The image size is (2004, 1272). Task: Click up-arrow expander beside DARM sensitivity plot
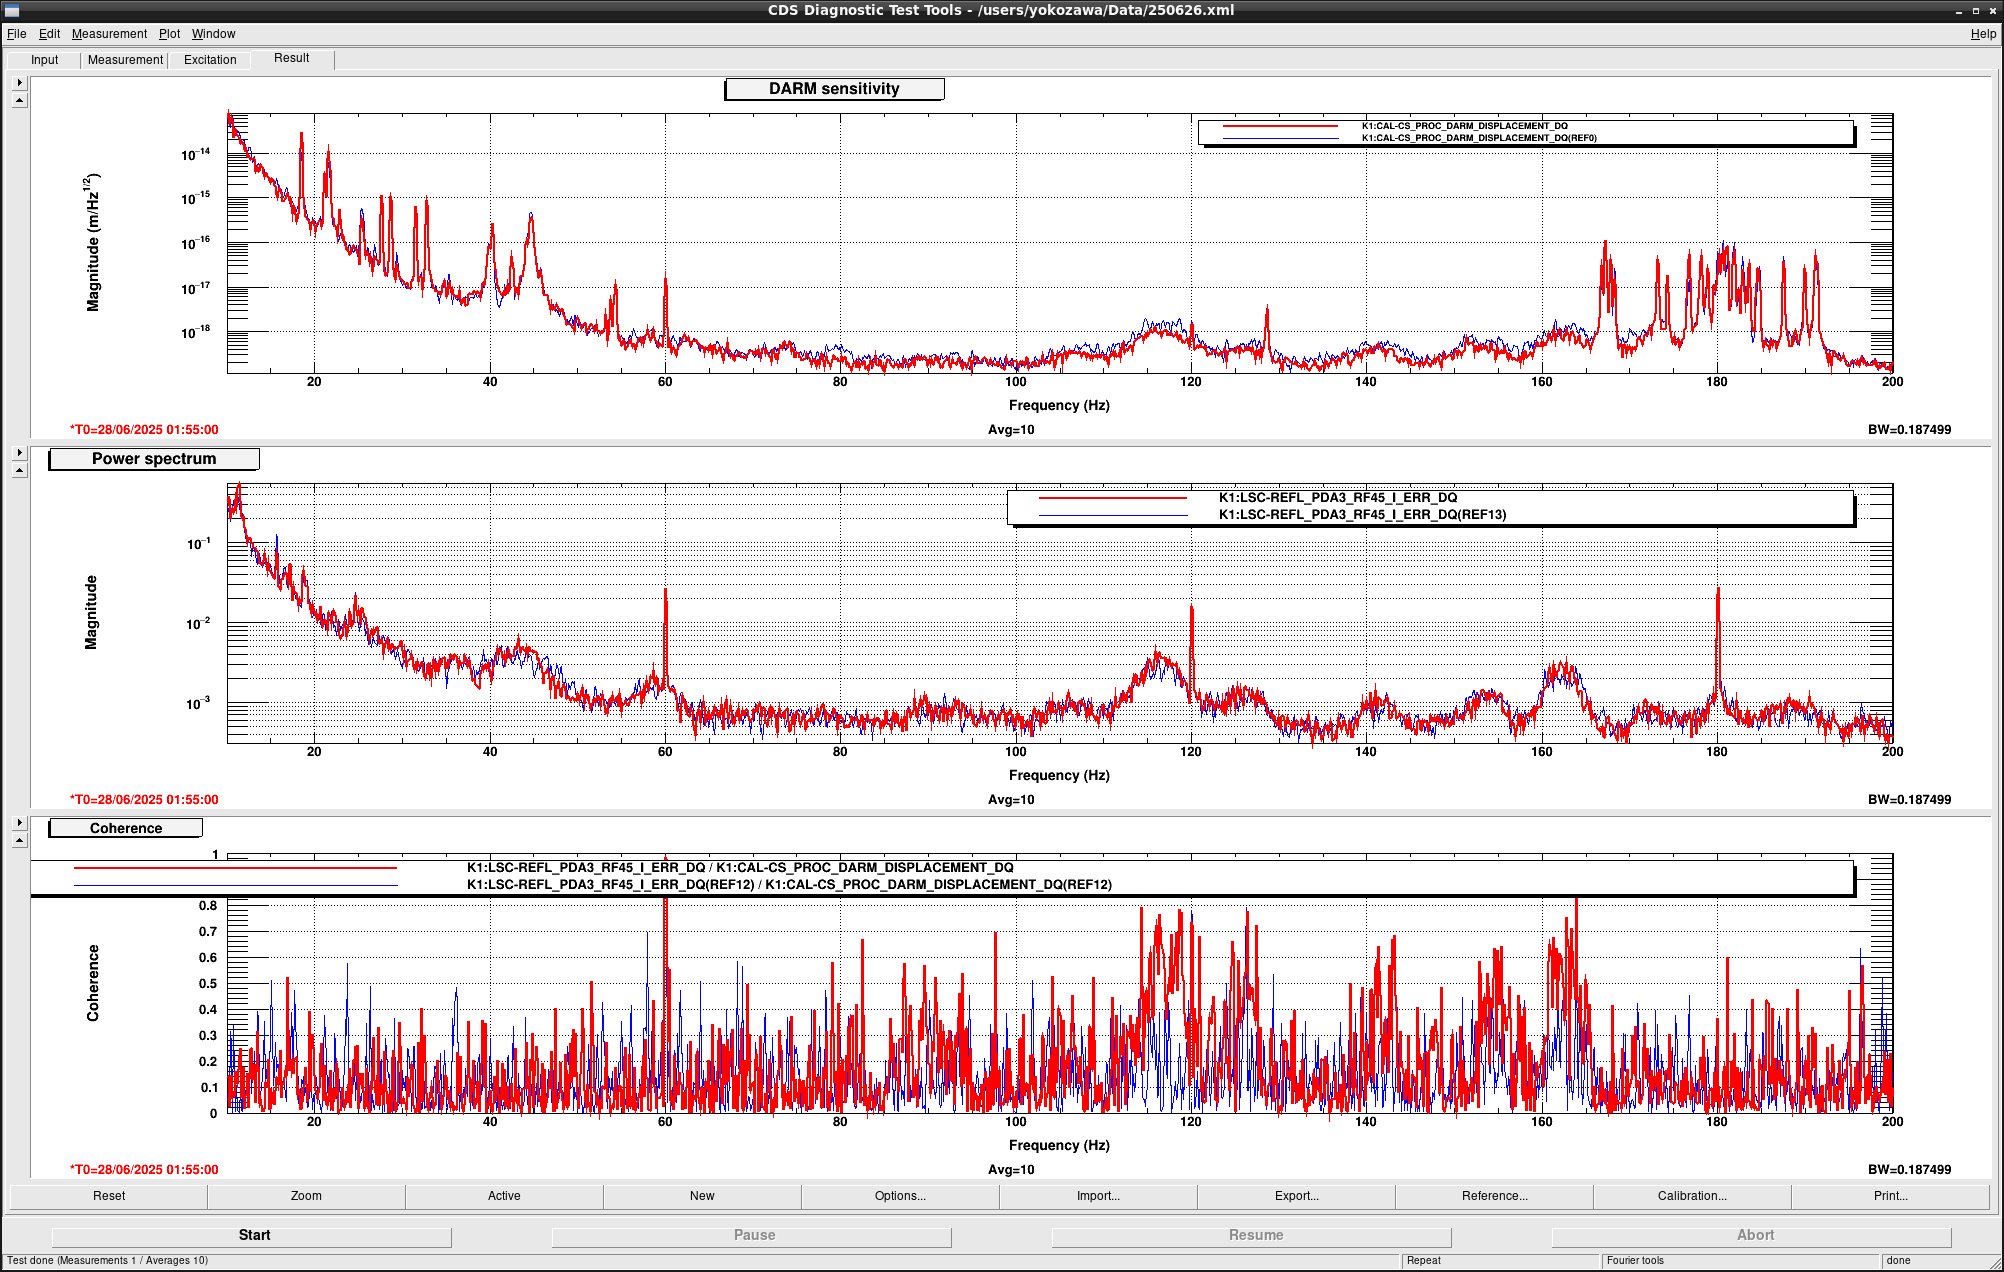coord(19,100)
